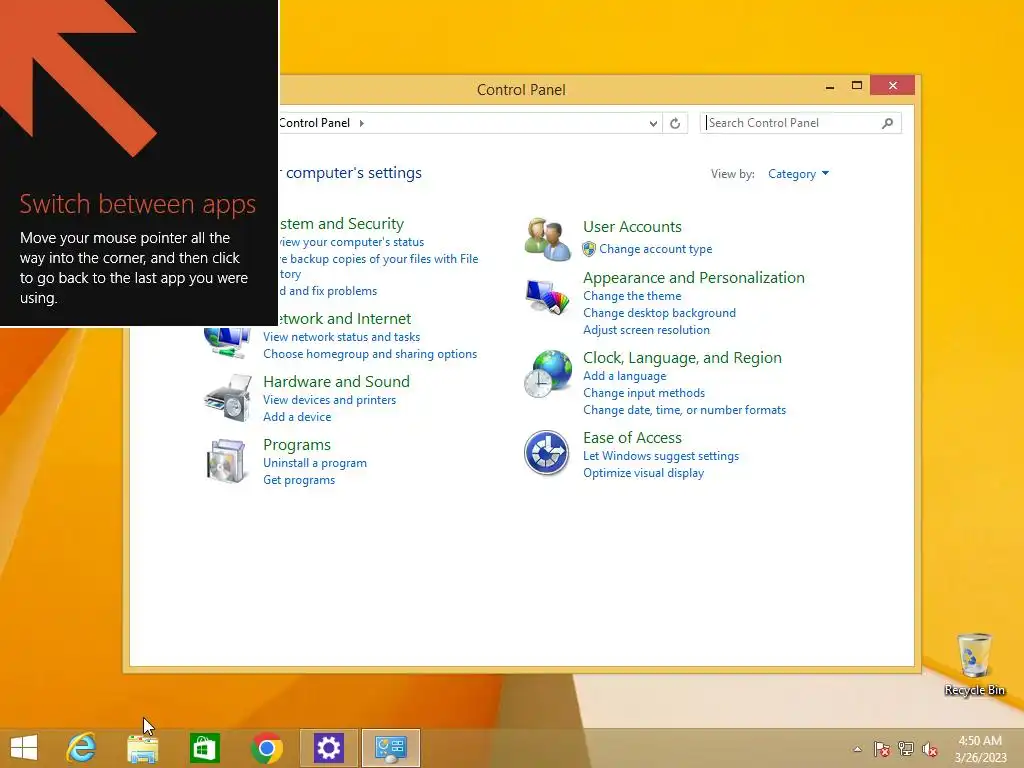Click Optimize visual display link
The height and width of the screenshot is (768, 1024).
coord(643,473)
